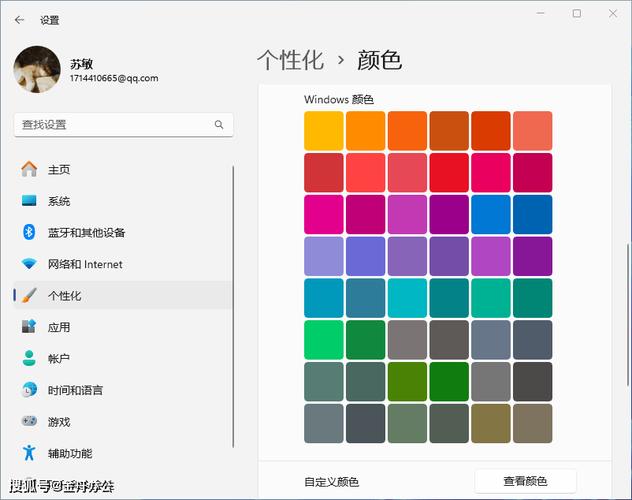Viewport: 632px width, 500px height.
Task: Pick the mint teal-green swatch in fifth row
Action: coord(491,298)
